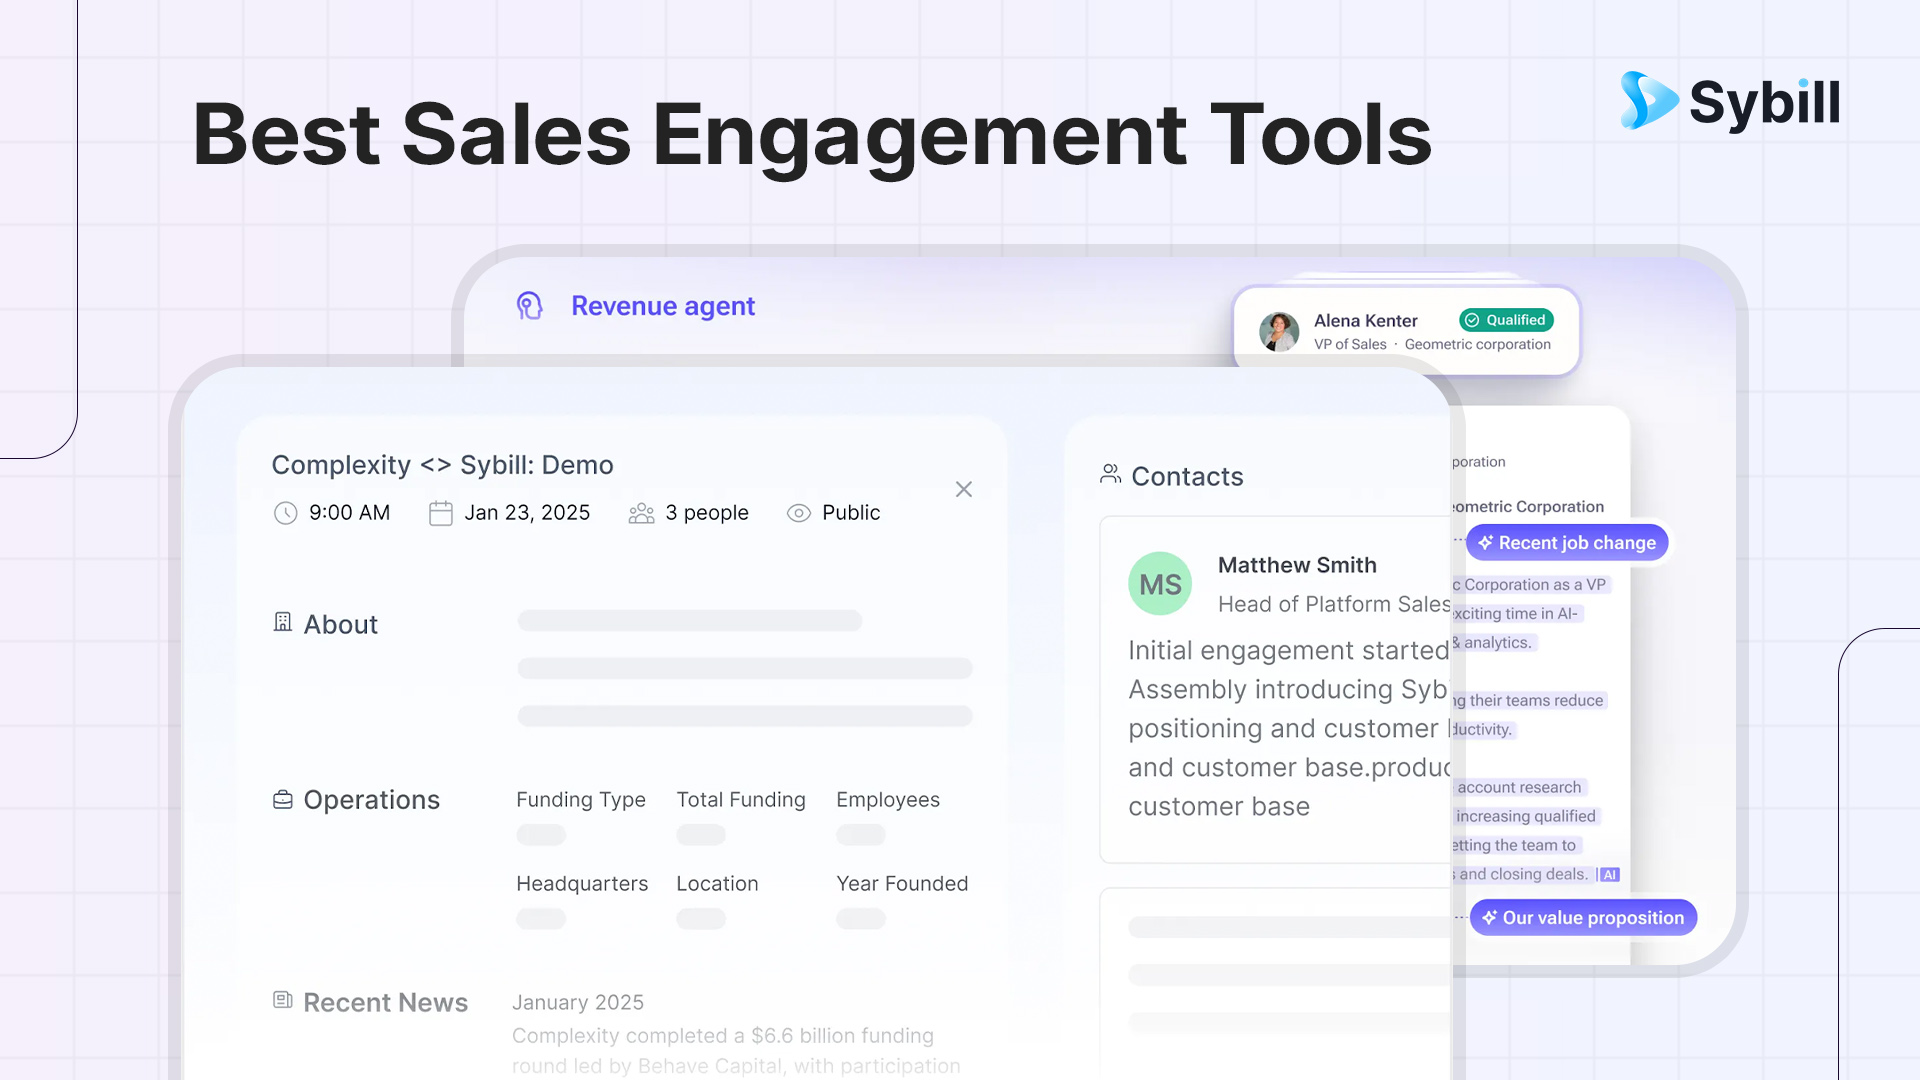1920x1080 pixels.
Task: Click the Our value proposition button
Action: (x=1583, y=918)
